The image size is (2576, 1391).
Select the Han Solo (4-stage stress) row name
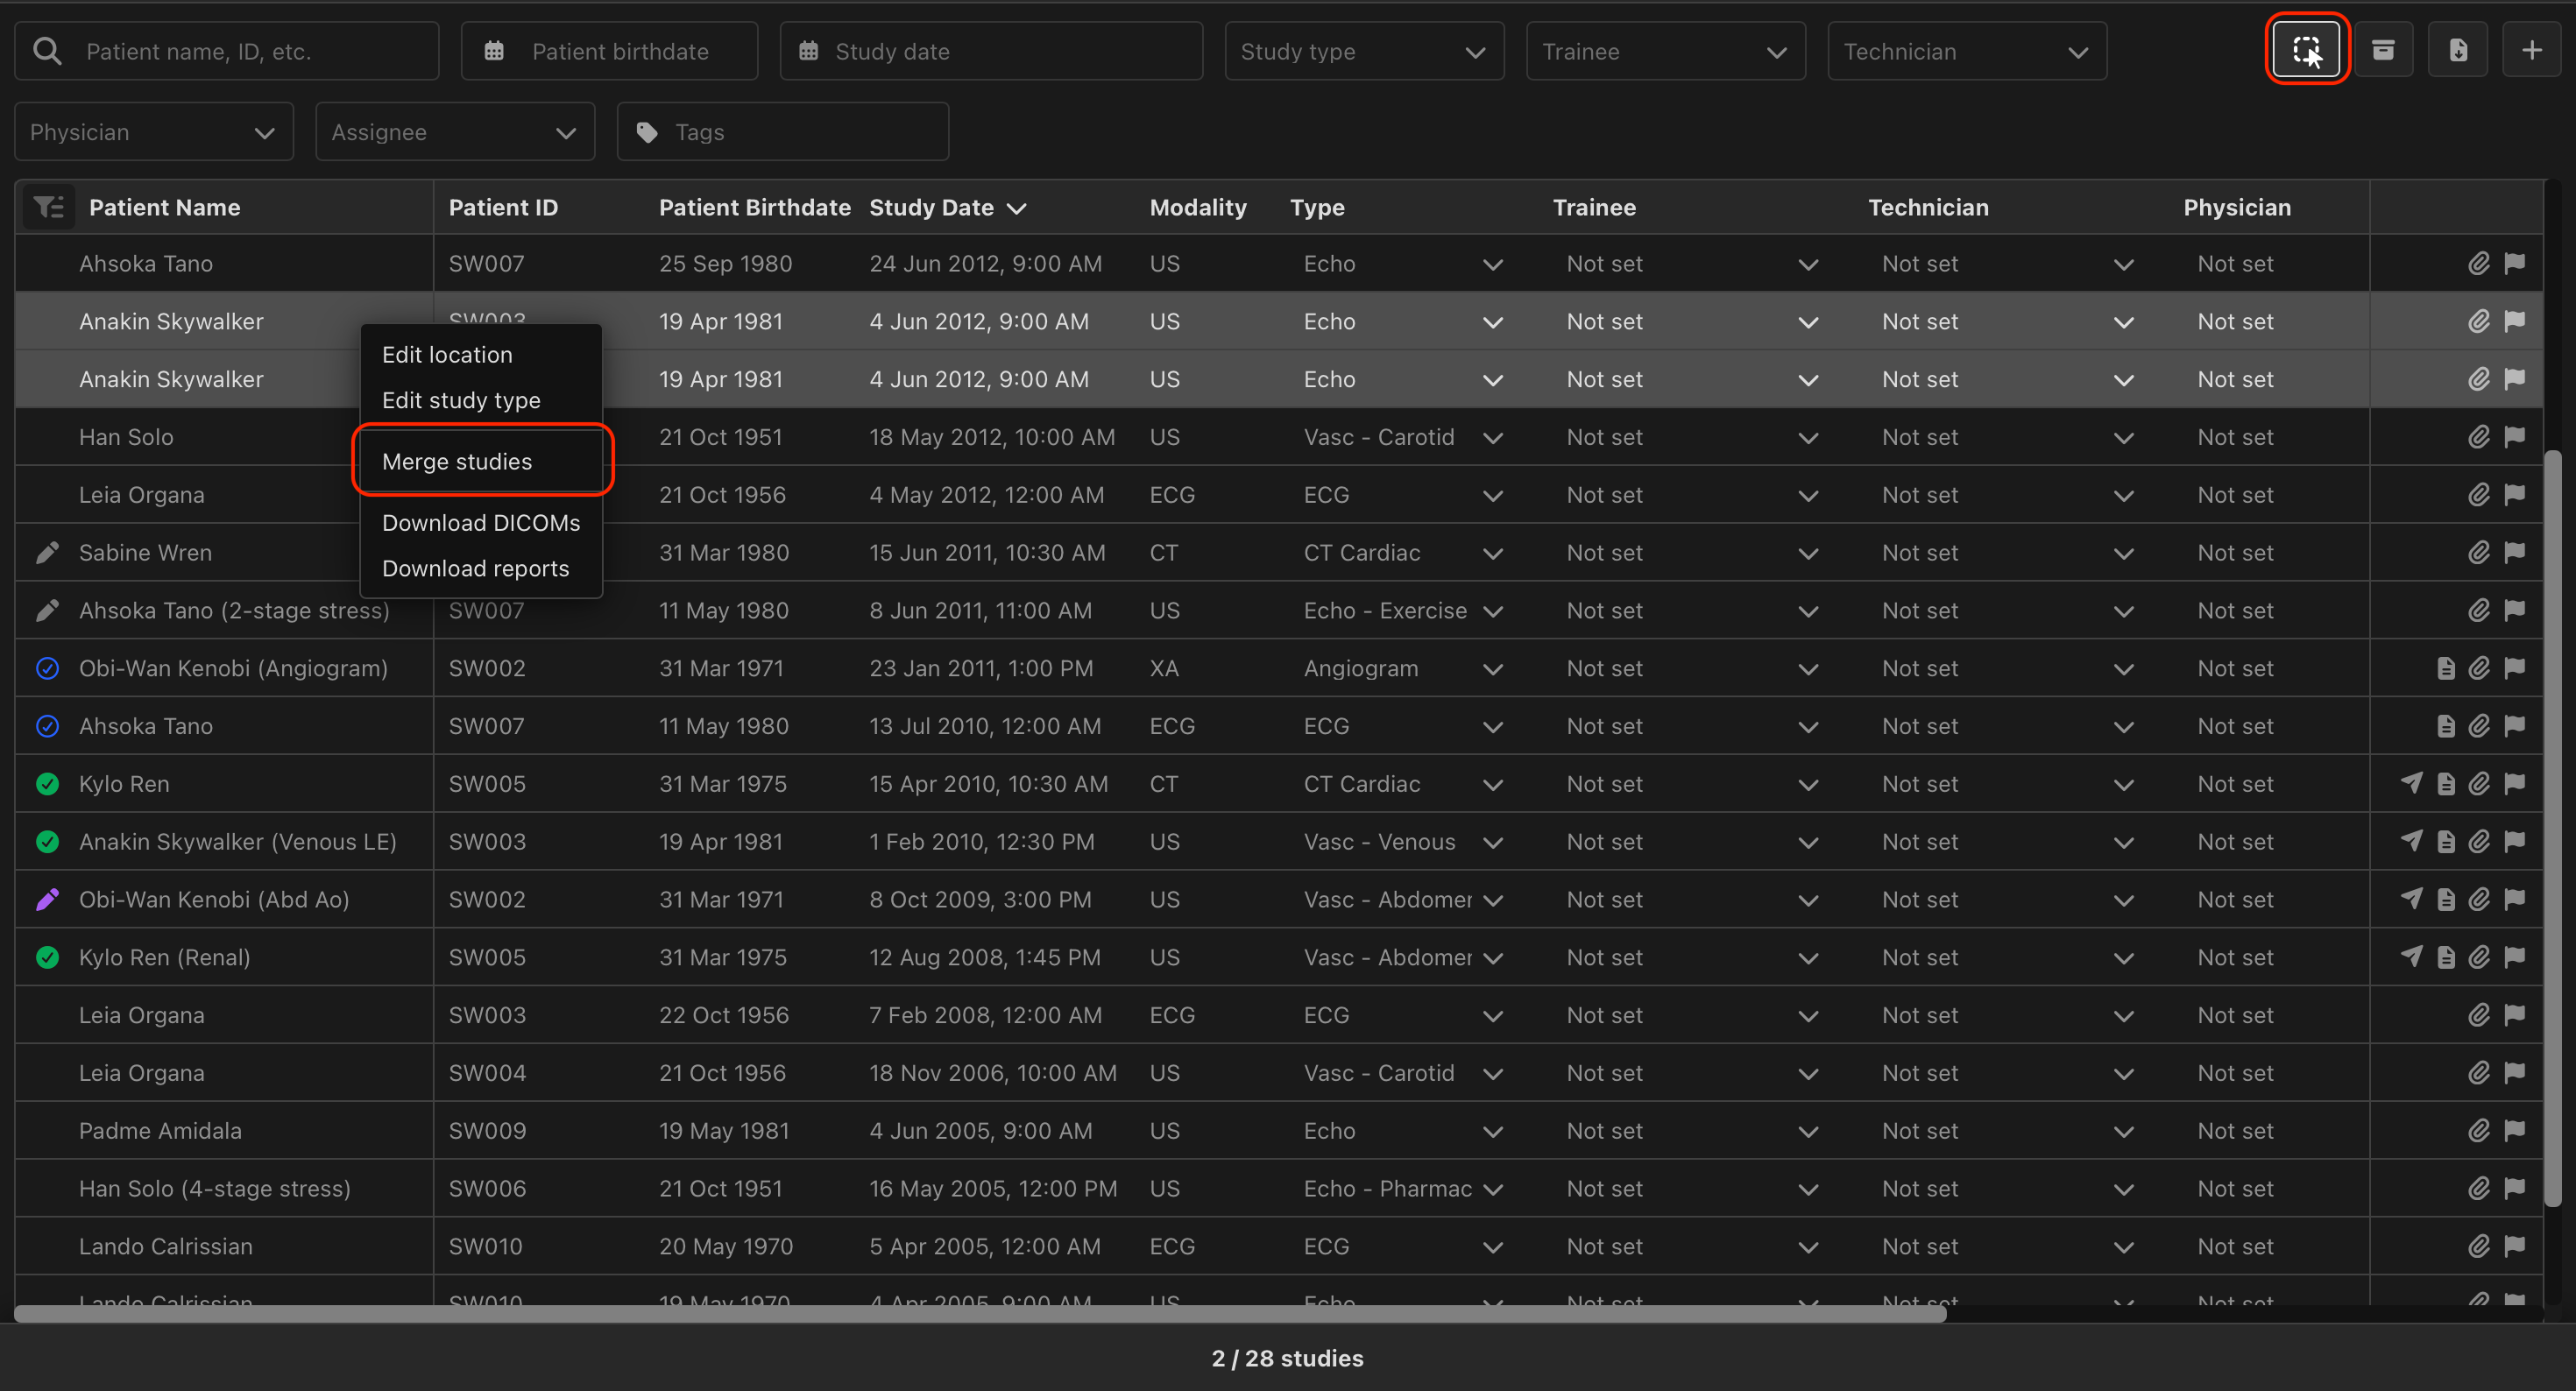pos(215,1188)
